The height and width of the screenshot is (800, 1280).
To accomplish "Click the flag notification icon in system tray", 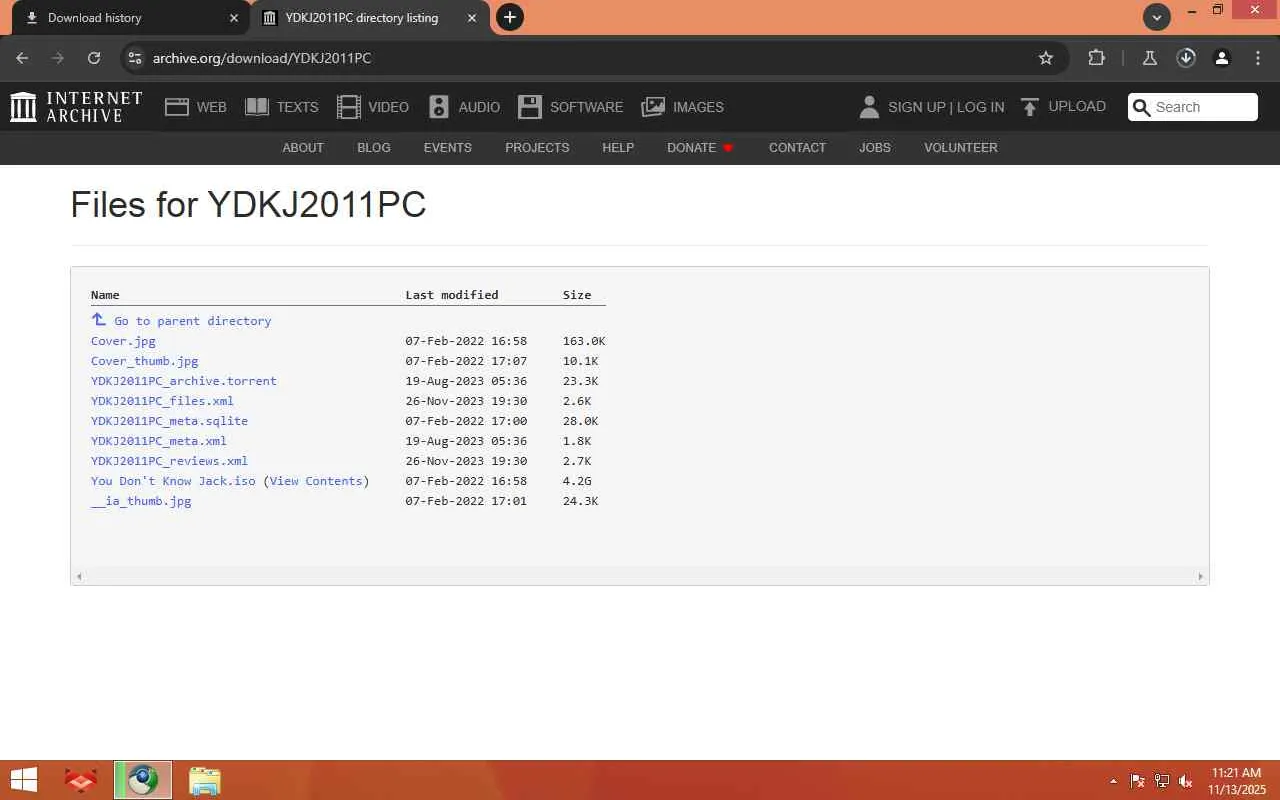I will (1138, 781).
